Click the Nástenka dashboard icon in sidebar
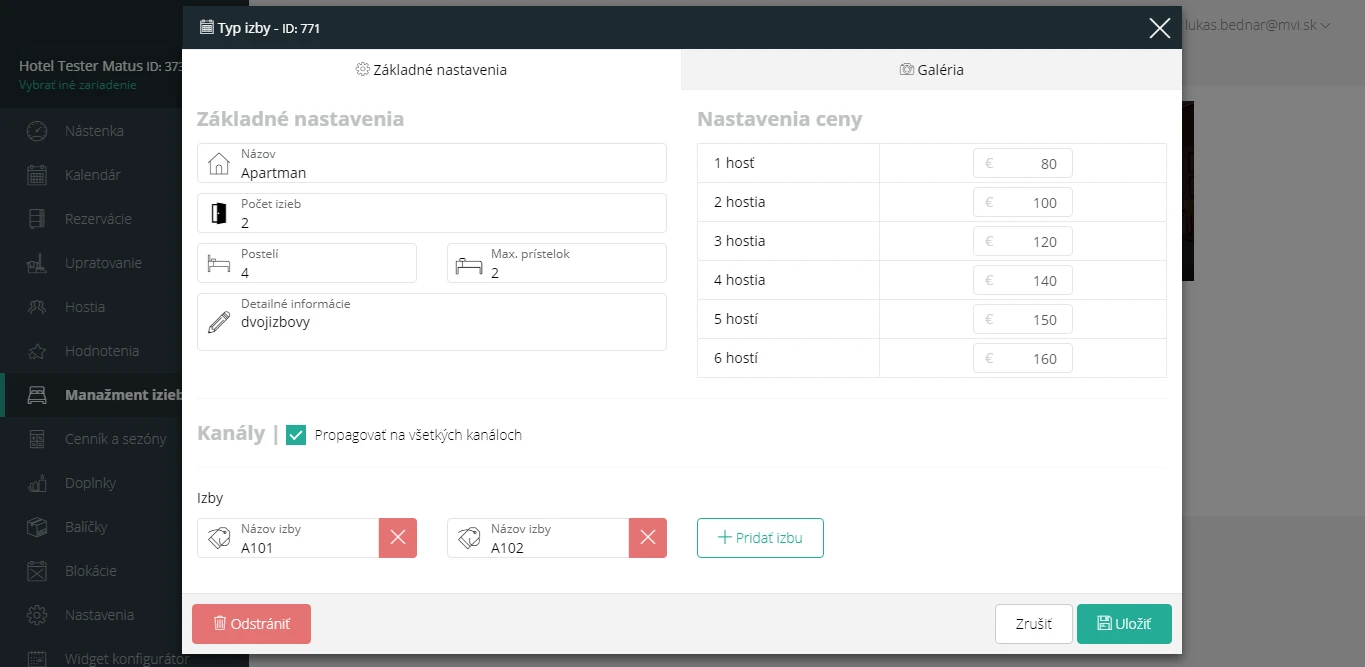 point(37,131)
